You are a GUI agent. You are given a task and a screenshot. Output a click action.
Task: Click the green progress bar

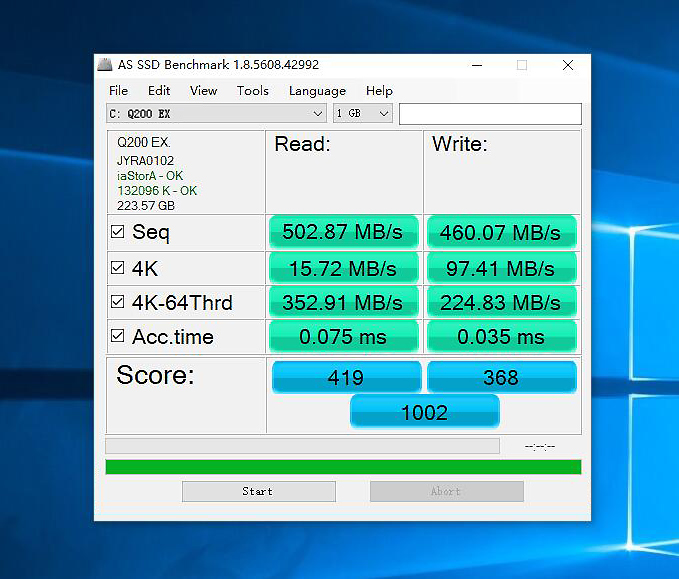(x=343, y=467)
